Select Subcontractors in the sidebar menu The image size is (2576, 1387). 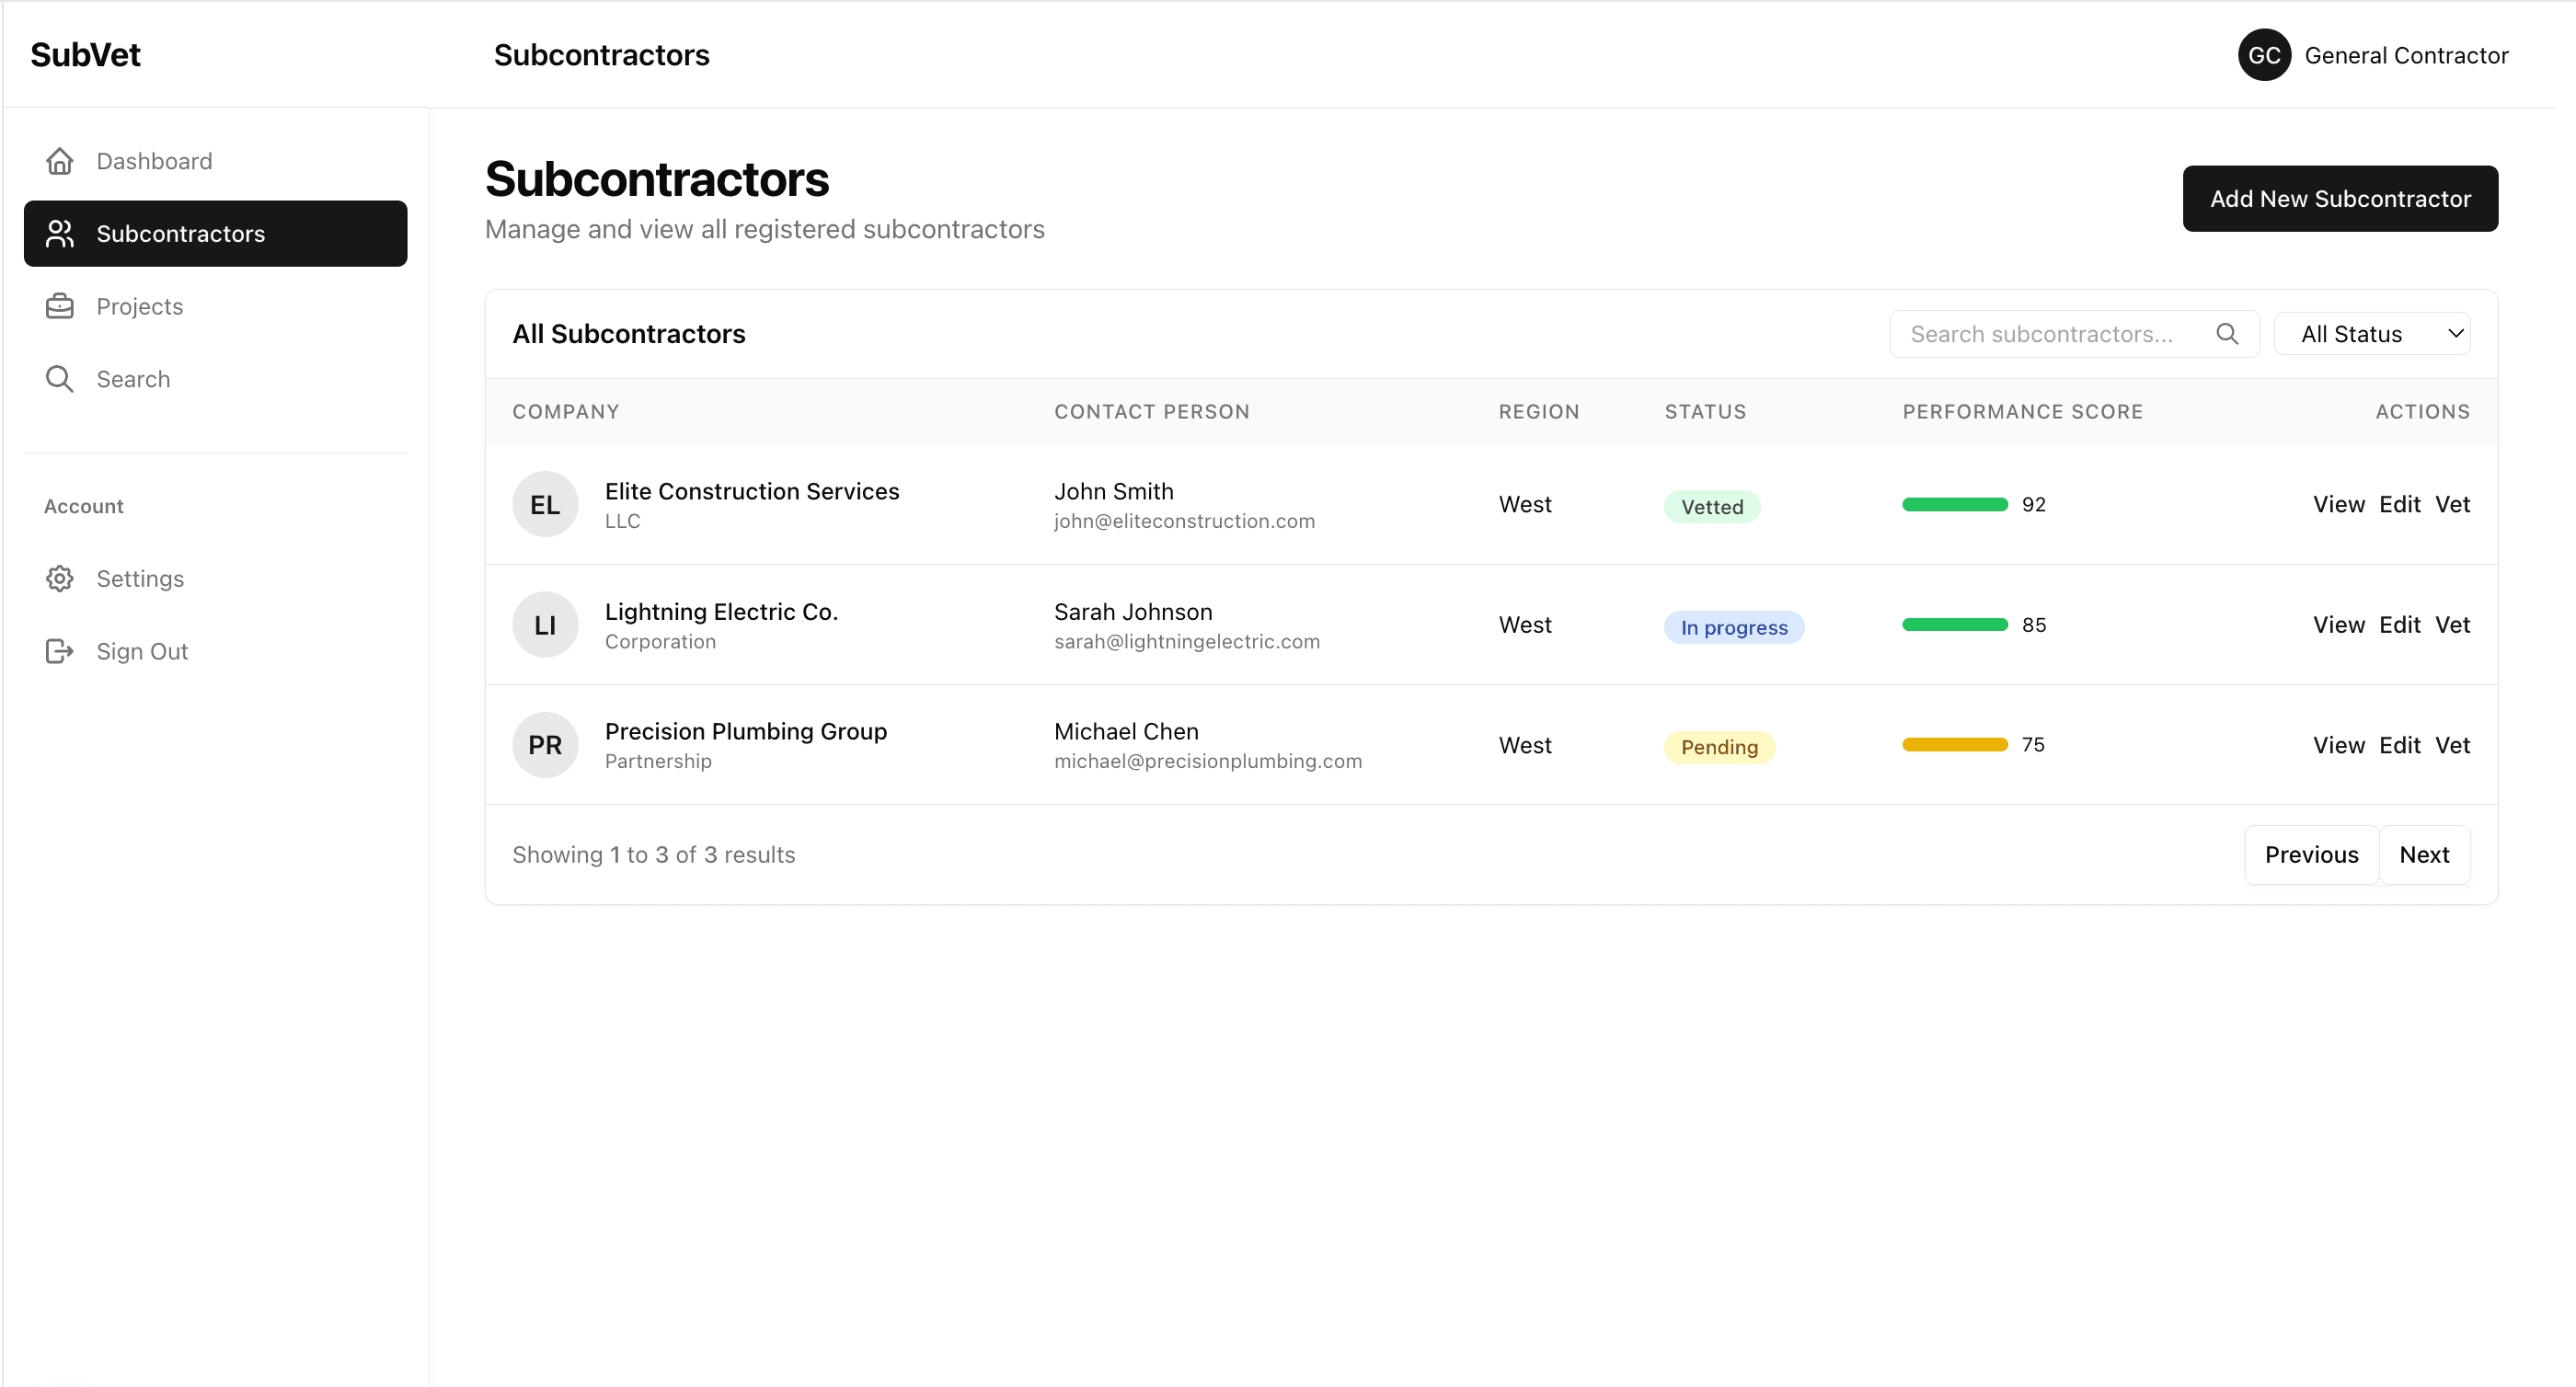coord(181,233)
